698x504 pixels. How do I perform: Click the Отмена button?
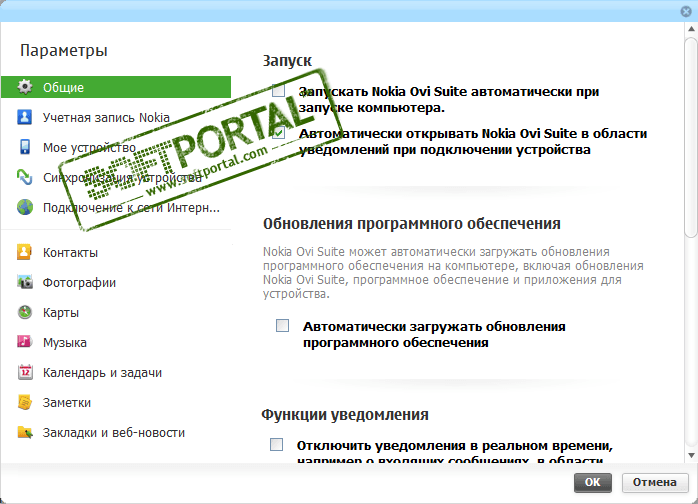(x=654, y=482)
